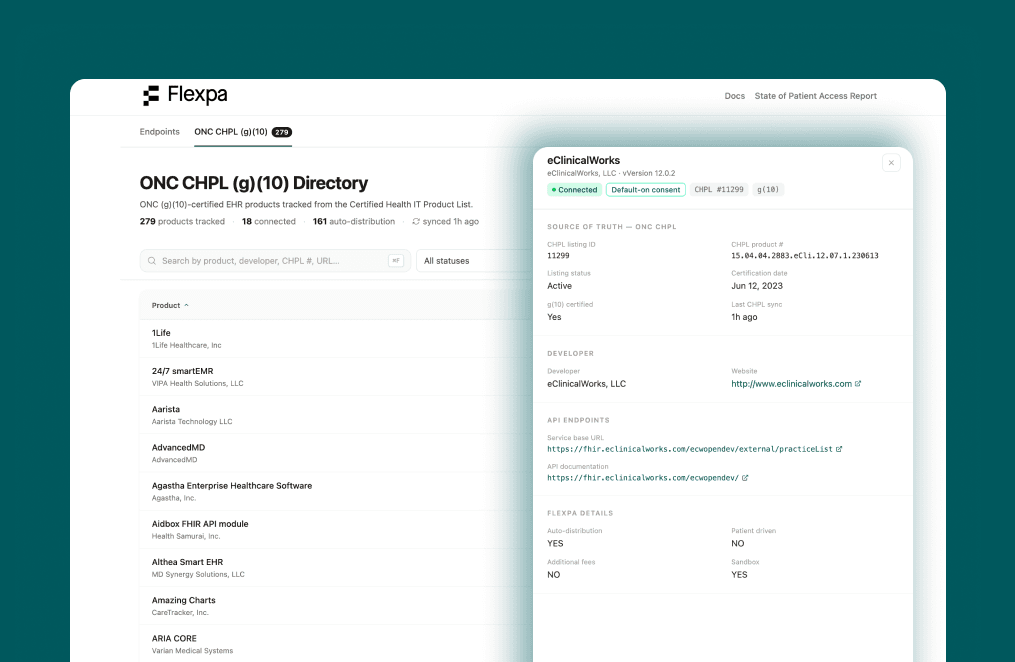
Task: Open the API documentation URL link
Action: pos(643,478)
